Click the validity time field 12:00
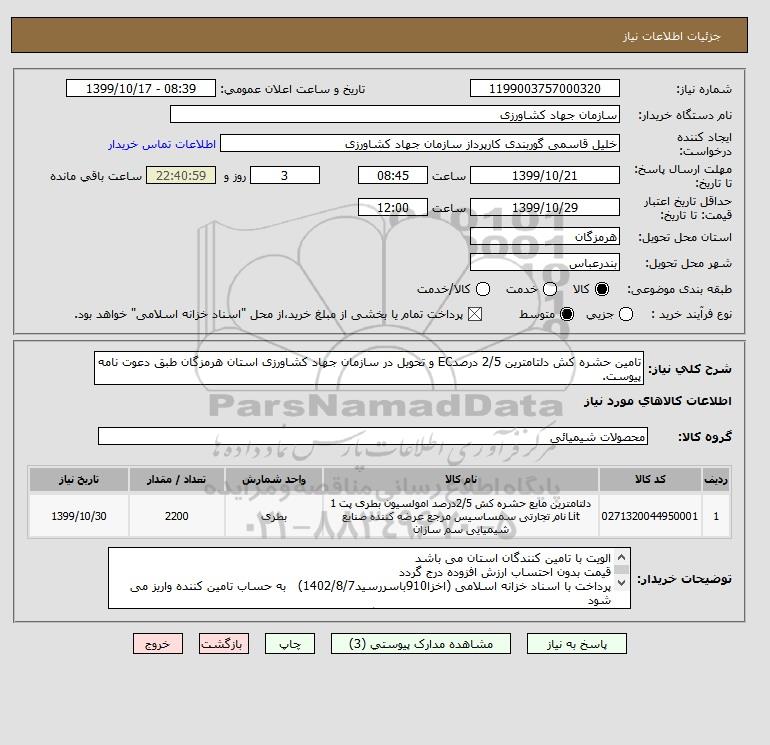770x745 pixels. click(393, 207)
